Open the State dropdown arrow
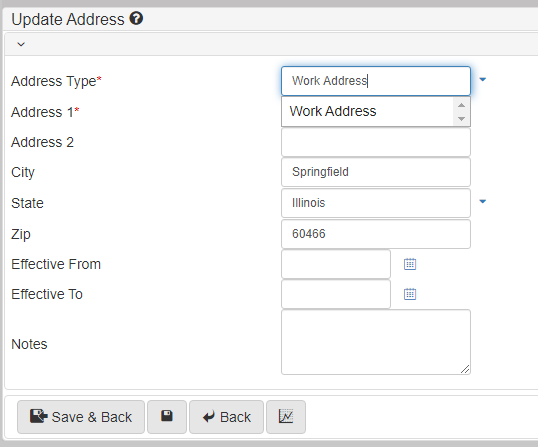The image size is (538, 447). click(482, 201)
